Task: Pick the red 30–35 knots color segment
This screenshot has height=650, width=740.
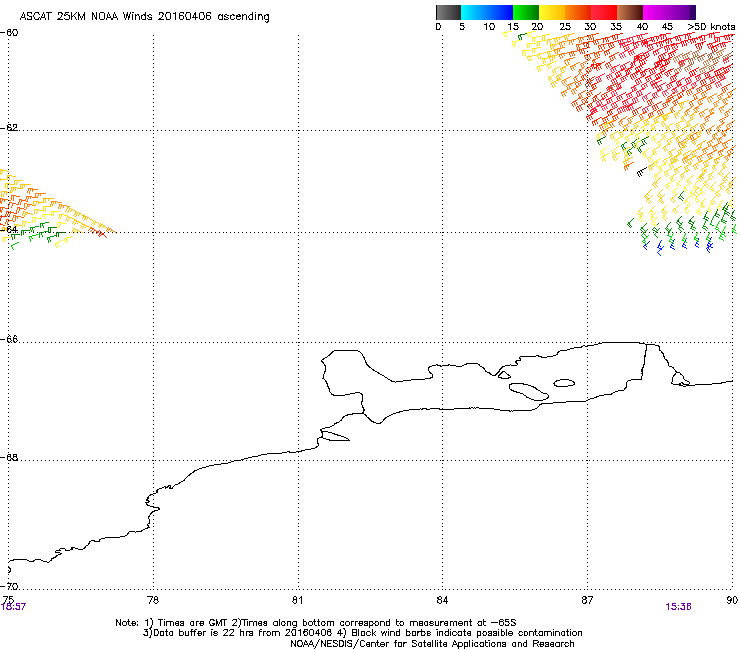Action: click(x=604, y=12)
